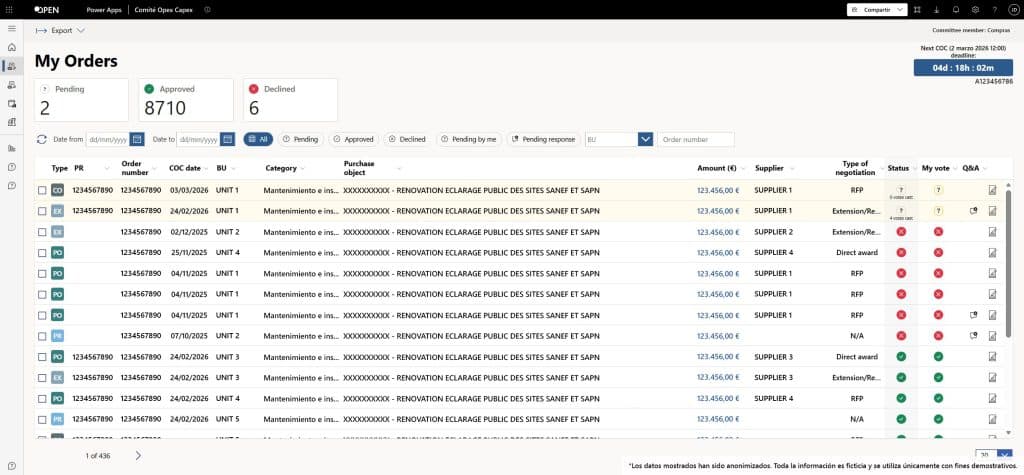Select the Pending response filter
1024x475 pixels.
(x=543, y=139)
